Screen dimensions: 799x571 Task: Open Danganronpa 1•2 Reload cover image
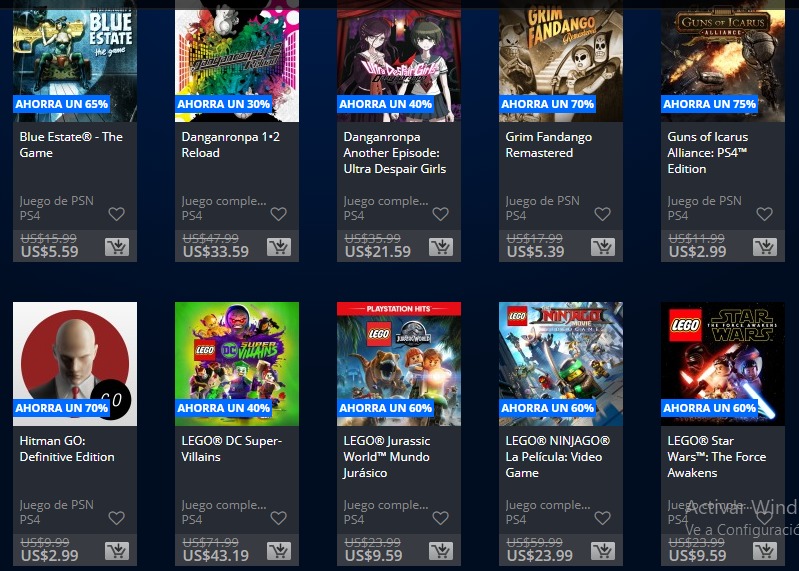coord(237,61)
